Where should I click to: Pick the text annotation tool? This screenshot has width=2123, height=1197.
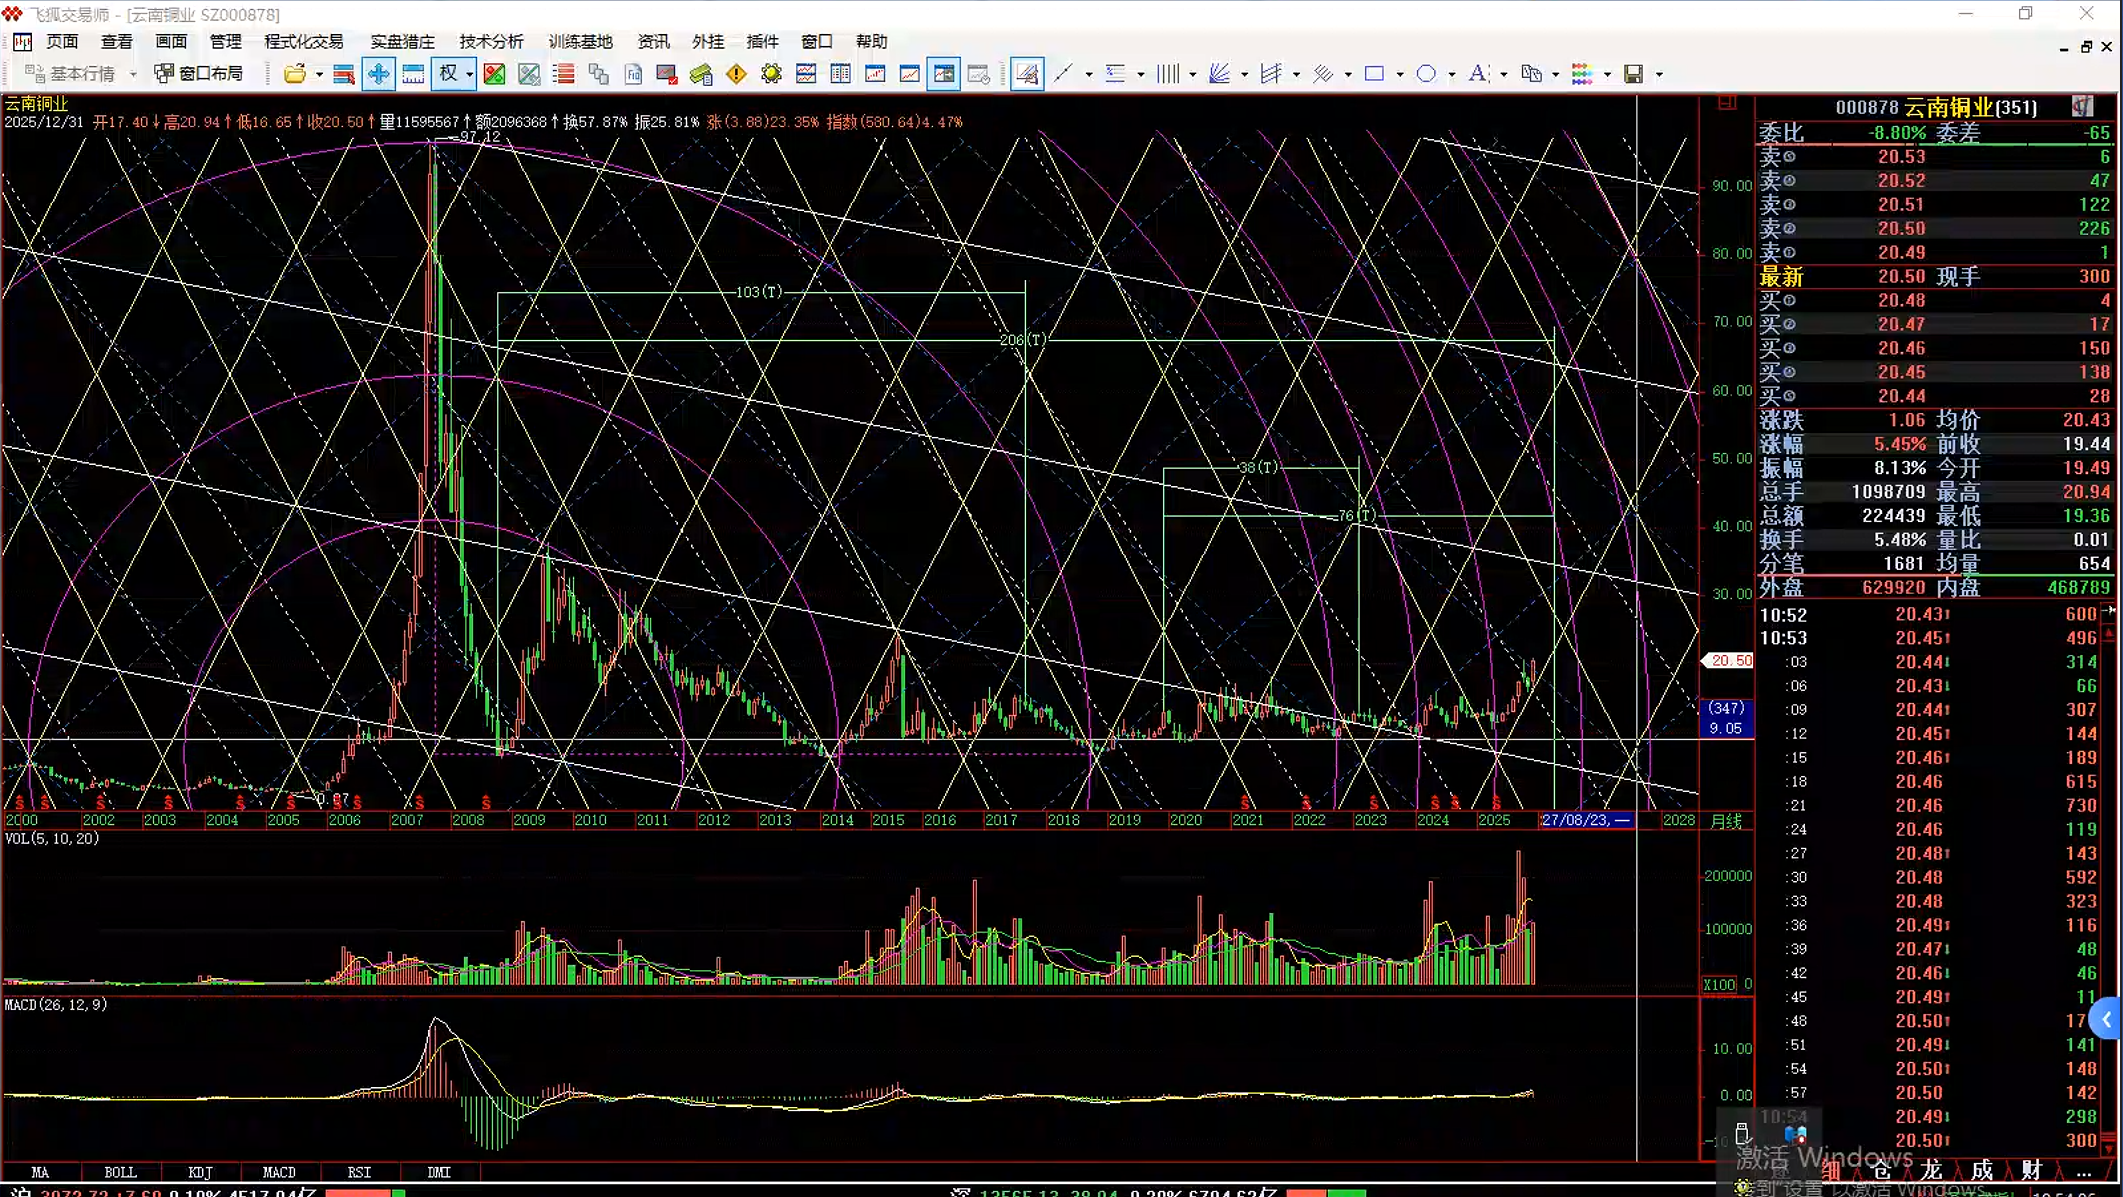click(x=1477, y=73)
